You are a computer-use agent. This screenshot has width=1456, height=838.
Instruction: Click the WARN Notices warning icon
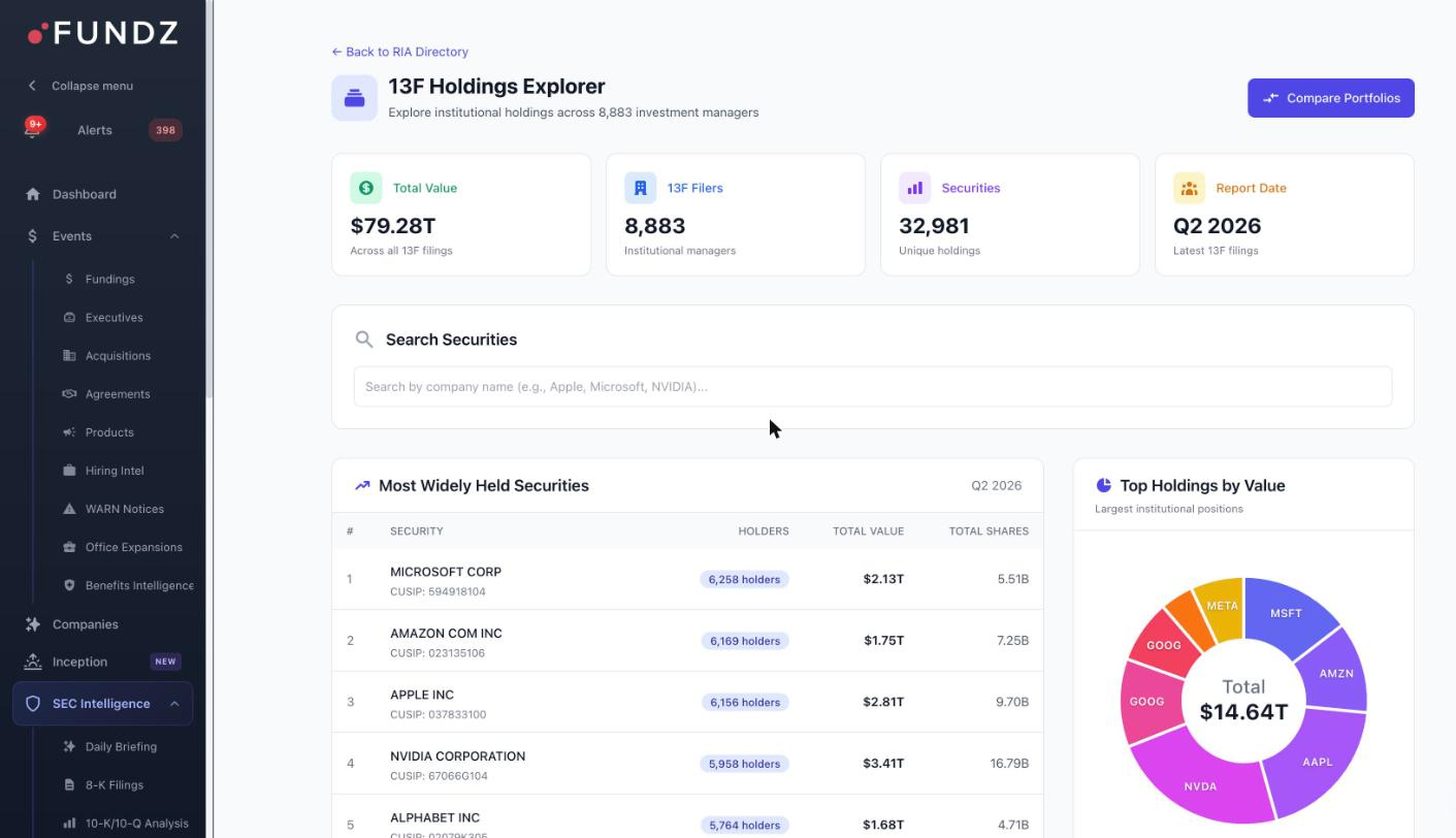(69, 509)
